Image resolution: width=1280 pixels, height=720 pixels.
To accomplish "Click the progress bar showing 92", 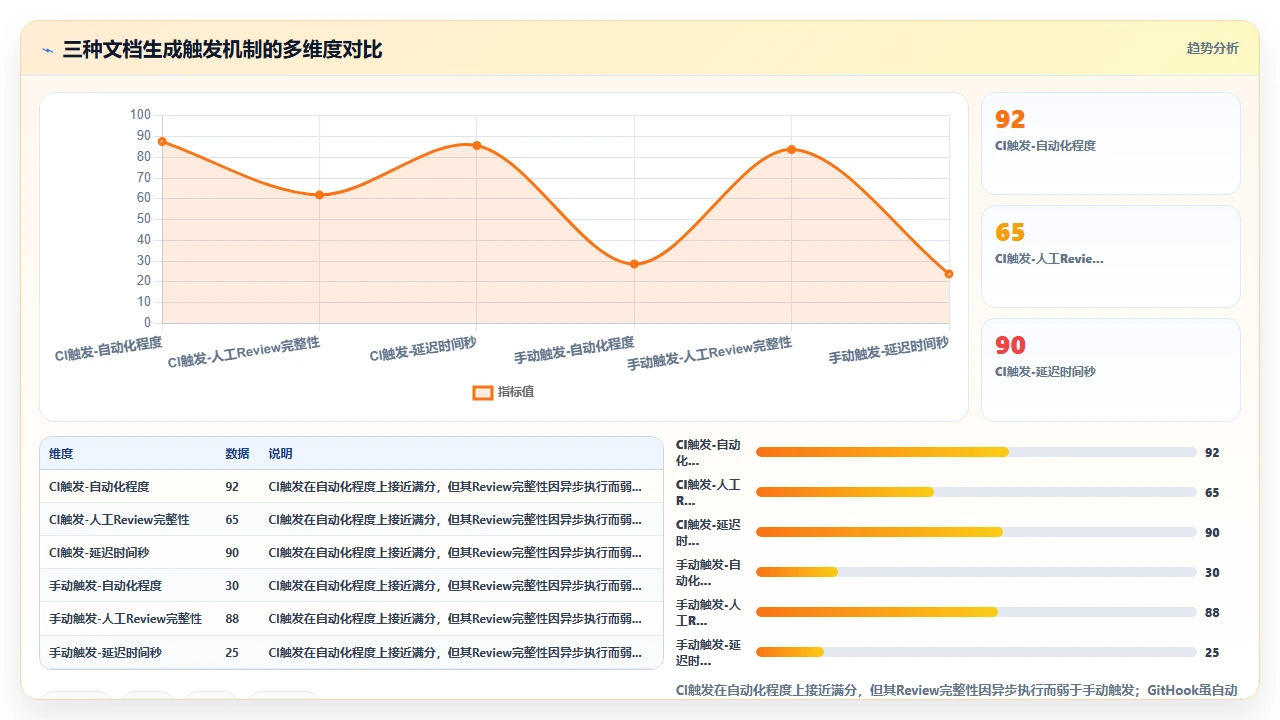I will click(x=976, y=452).
